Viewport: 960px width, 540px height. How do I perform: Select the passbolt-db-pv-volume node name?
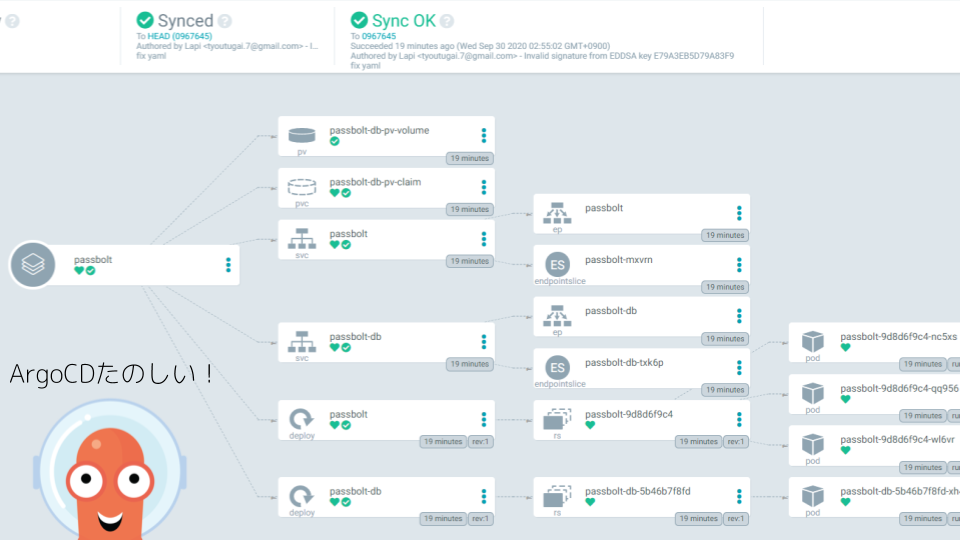(380, 130)
